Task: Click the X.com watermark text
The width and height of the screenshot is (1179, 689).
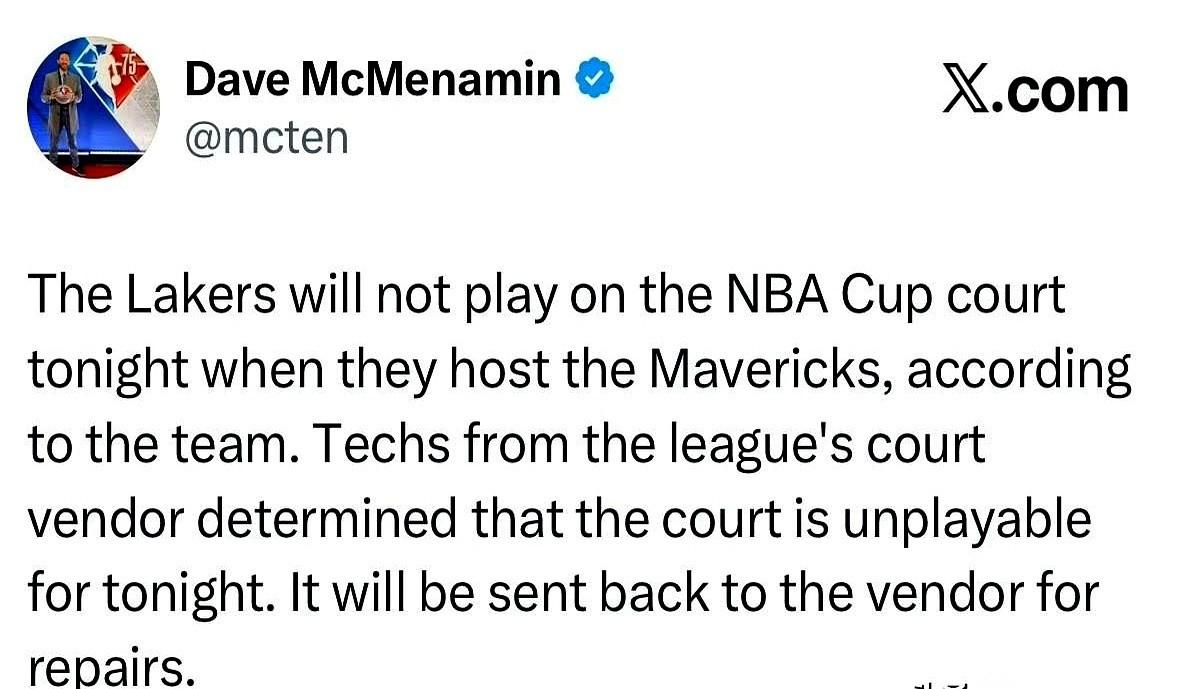Action: [1035, 91]
